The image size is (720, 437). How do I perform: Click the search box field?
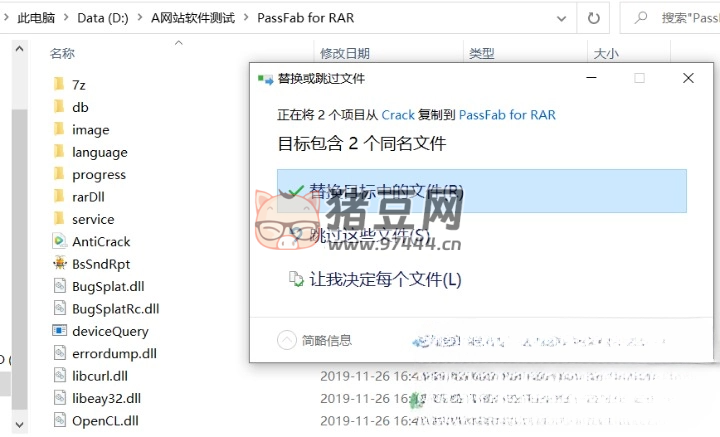[670, 18]
